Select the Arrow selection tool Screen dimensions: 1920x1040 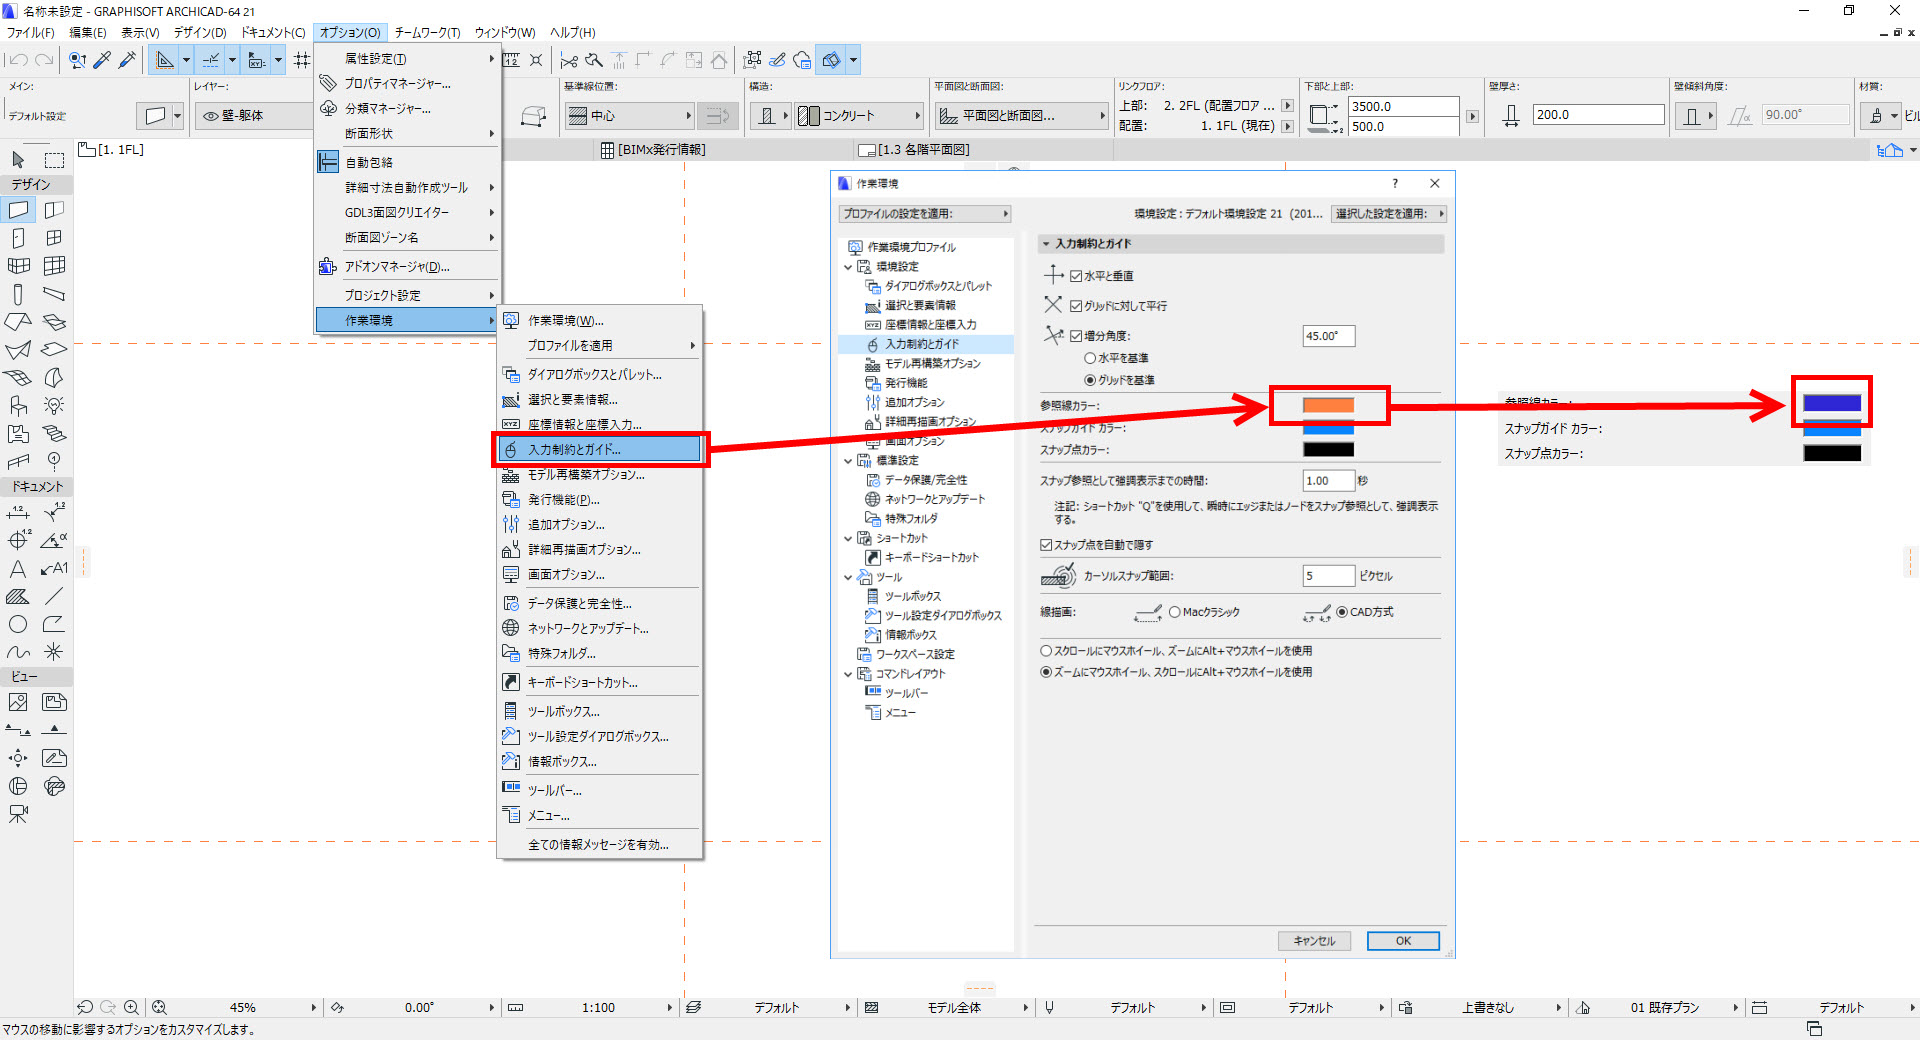click(18, 160)
